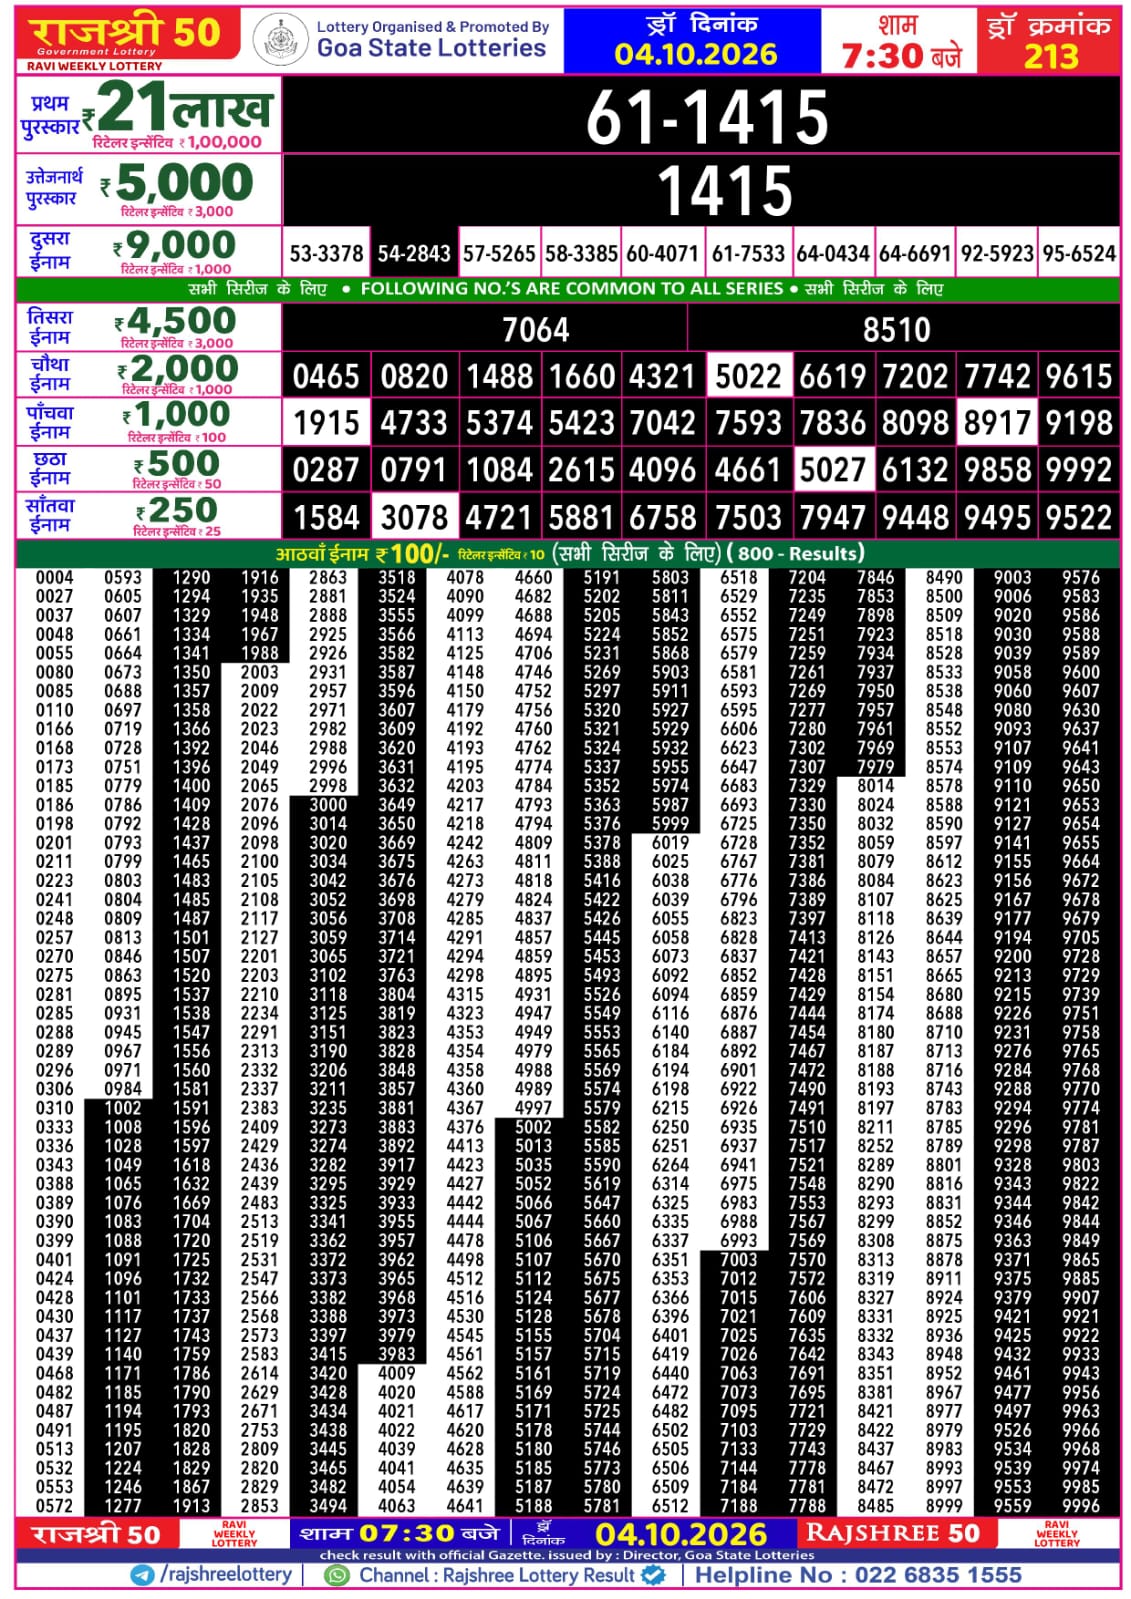Click the ₹250 seventh prize amount

pos(177,510)
